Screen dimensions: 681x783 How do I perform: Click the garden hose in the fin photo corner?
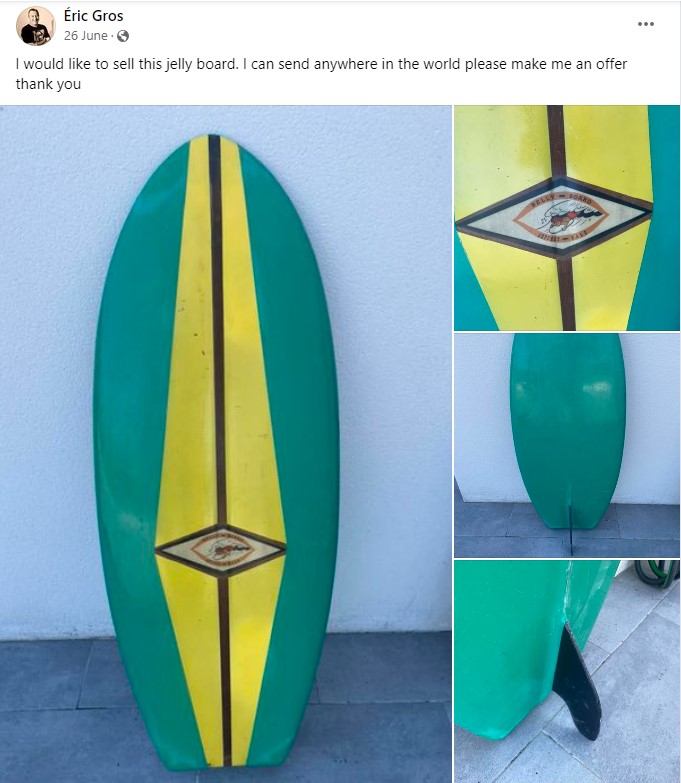[657, 573]
